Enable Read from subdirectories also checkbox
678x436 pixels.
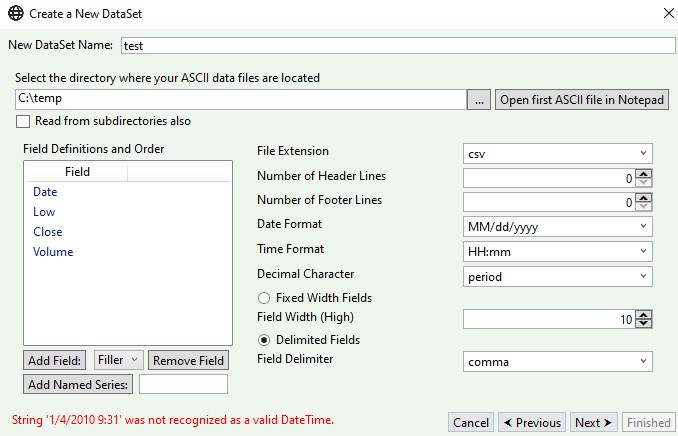pyautogui.click(x=23, y=122)
